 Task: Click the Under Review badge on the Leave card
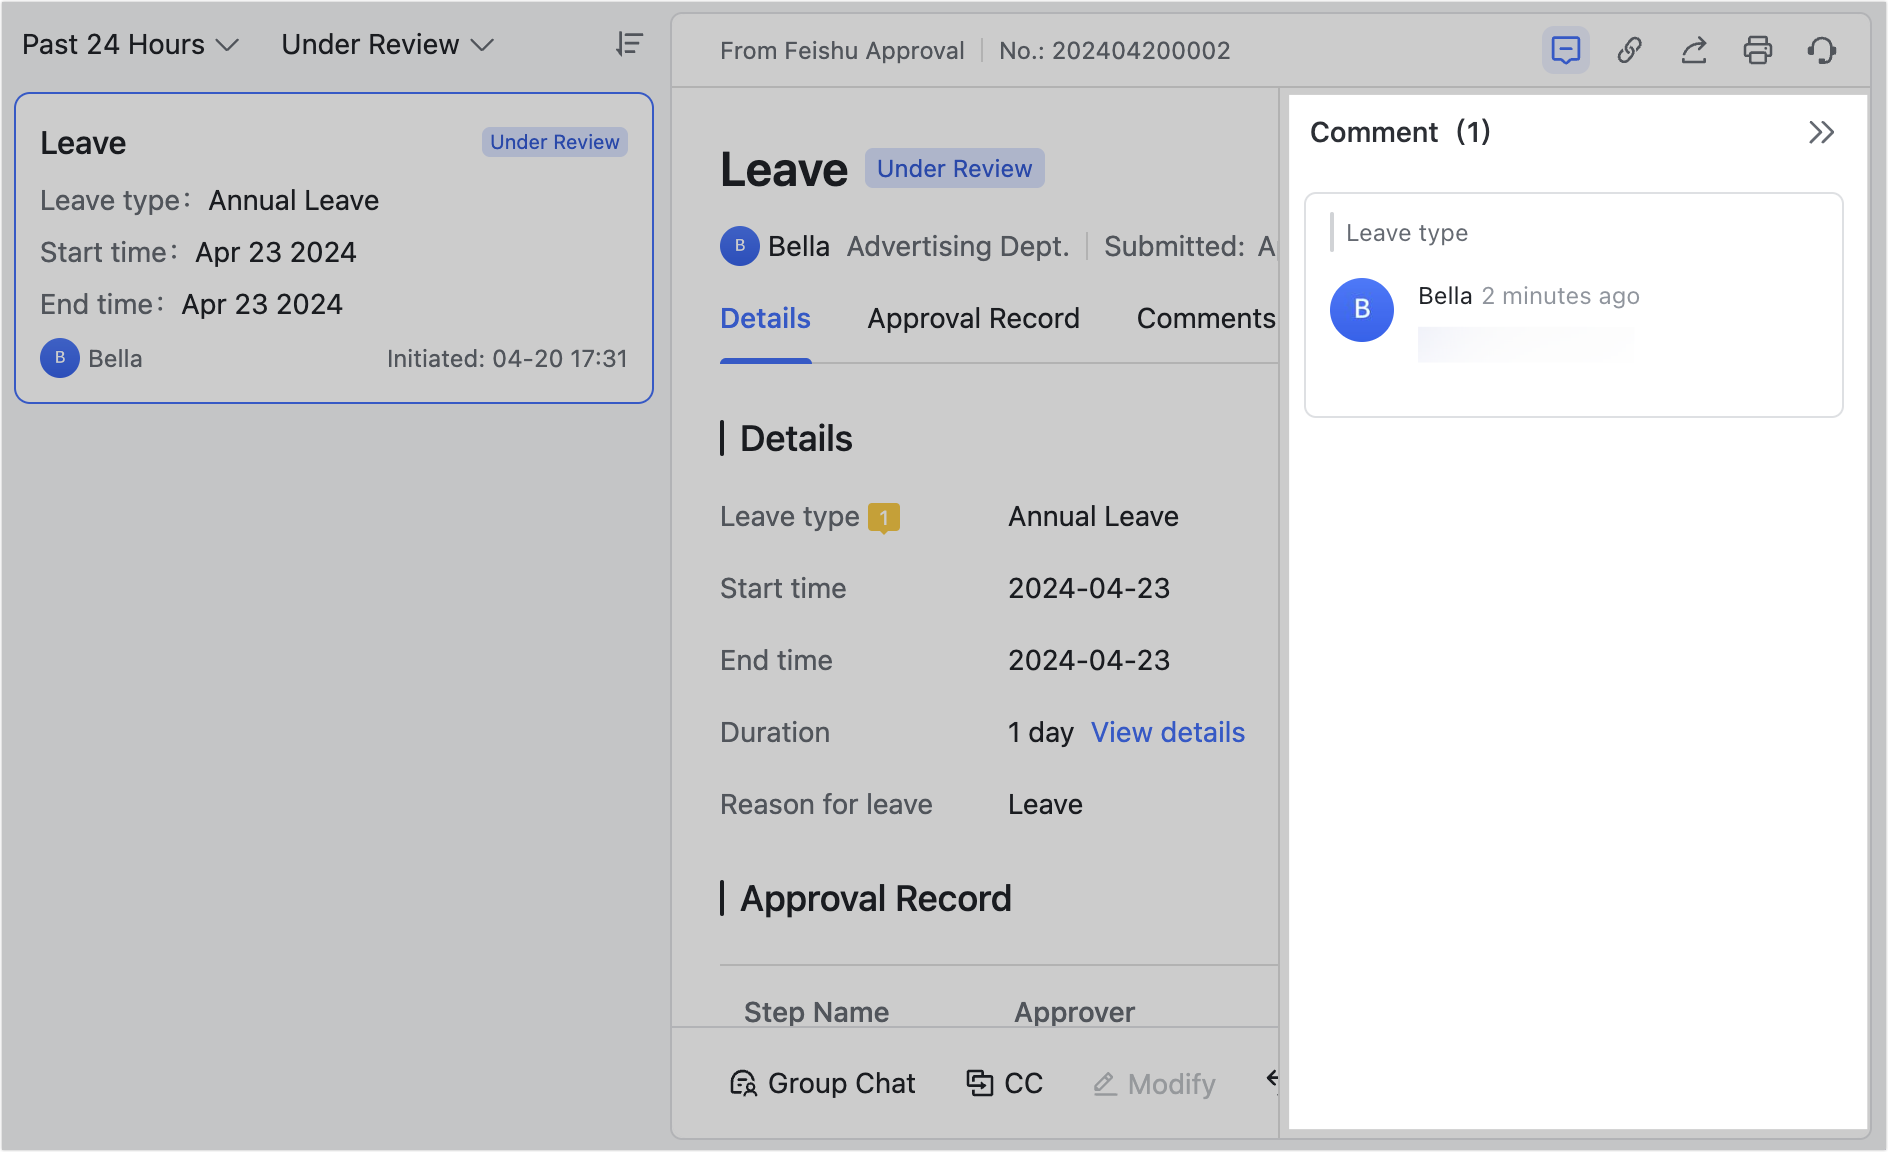point(554,142)
